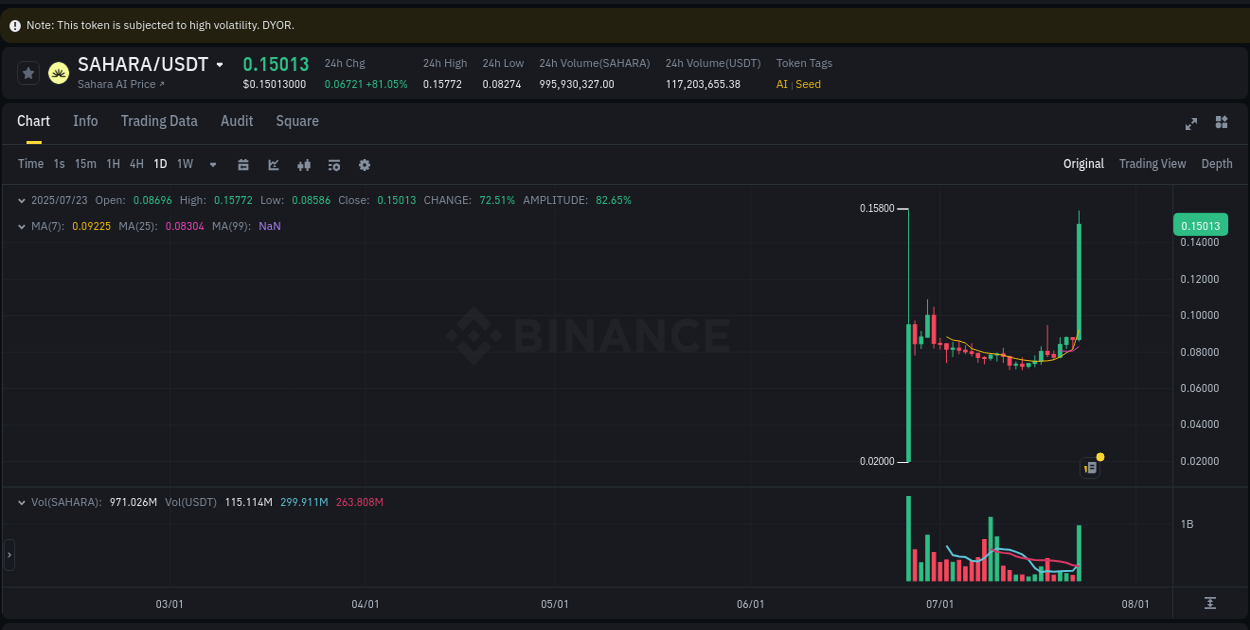Screen dimensions: 1250x630
Task: Select the 4H timeframe
Action: click(x=136, y=163)
